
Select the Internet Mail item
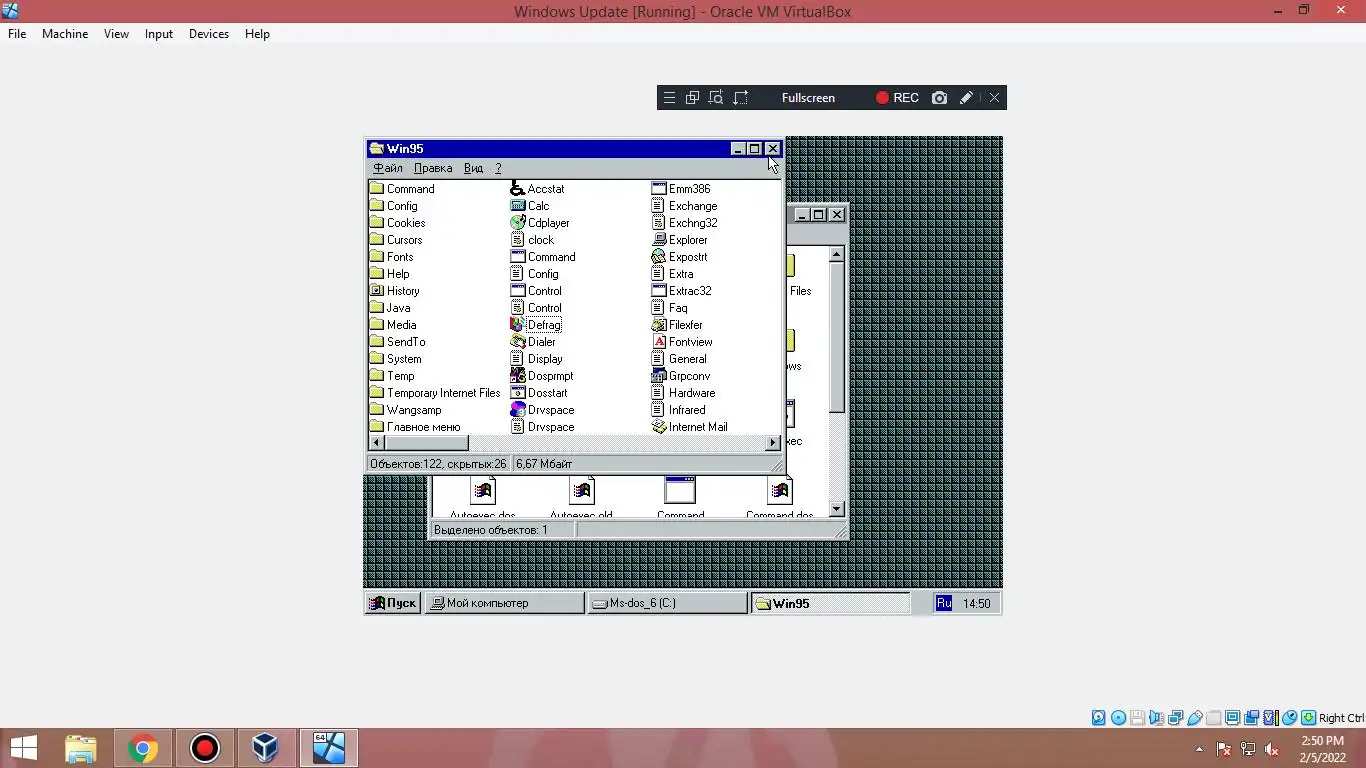[x=689, y=427]
